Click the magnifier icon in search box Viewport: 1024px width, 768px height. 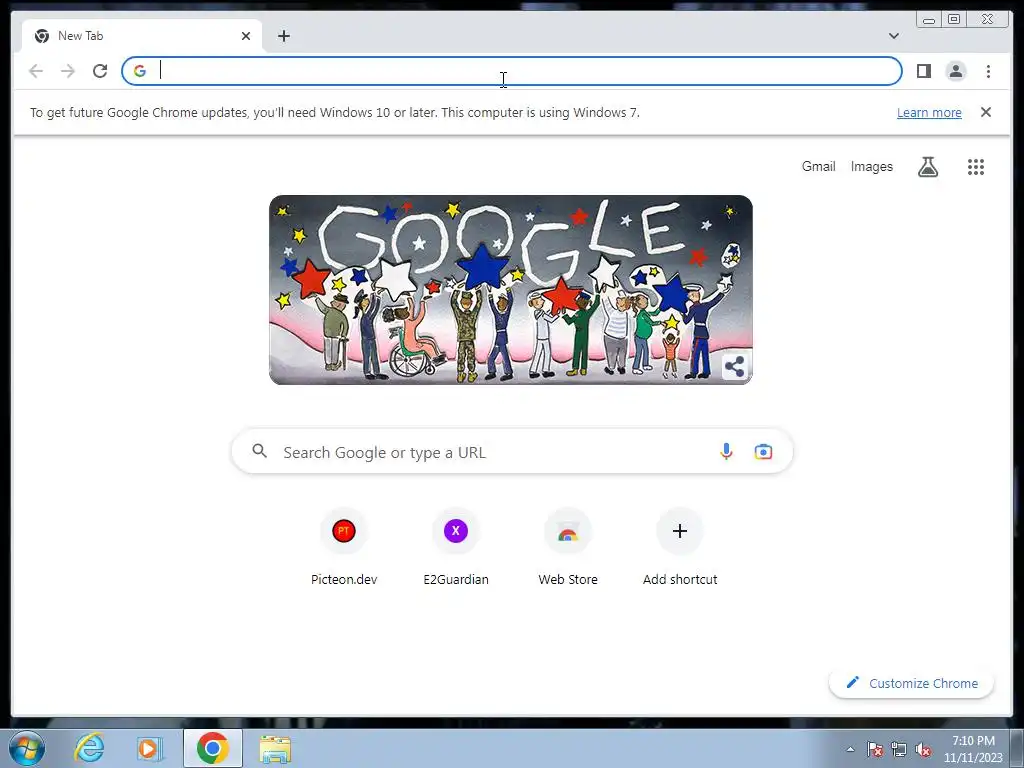259,451
